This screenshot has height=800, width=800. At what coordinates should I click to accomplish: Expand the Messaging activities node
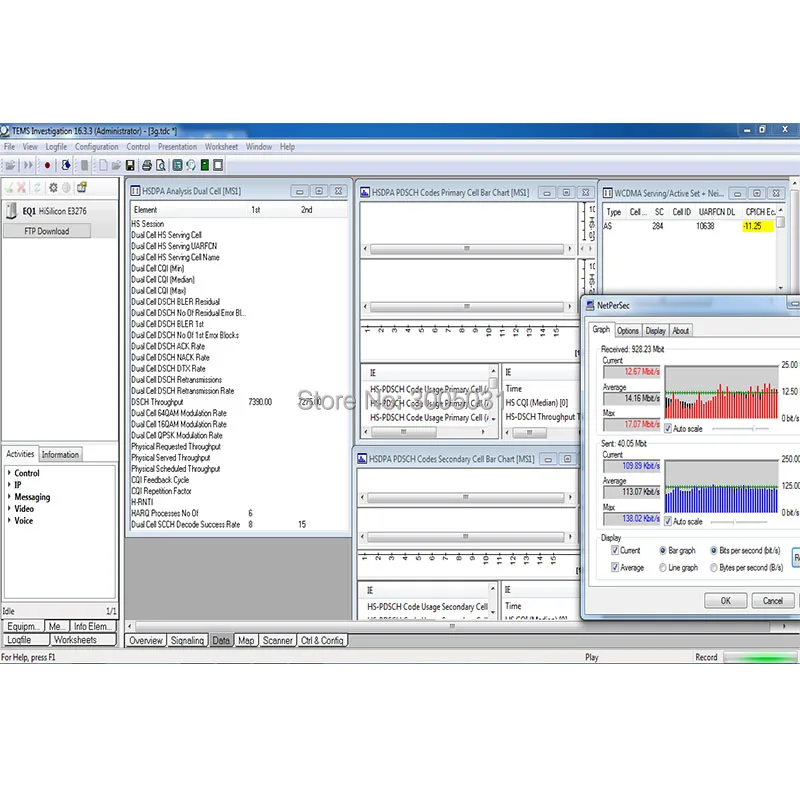click(x=9, y=496)
